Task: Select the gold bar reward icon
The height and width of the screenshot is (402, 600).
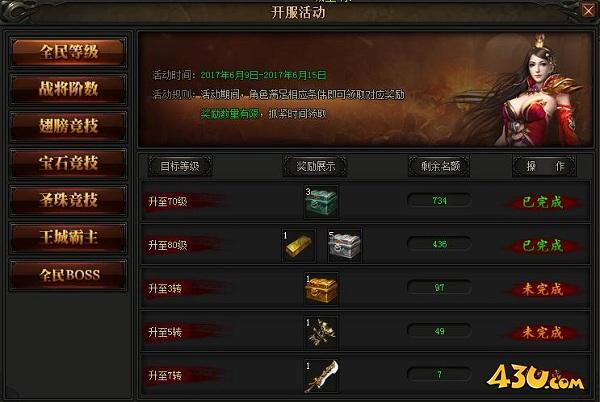Action: 299,245
